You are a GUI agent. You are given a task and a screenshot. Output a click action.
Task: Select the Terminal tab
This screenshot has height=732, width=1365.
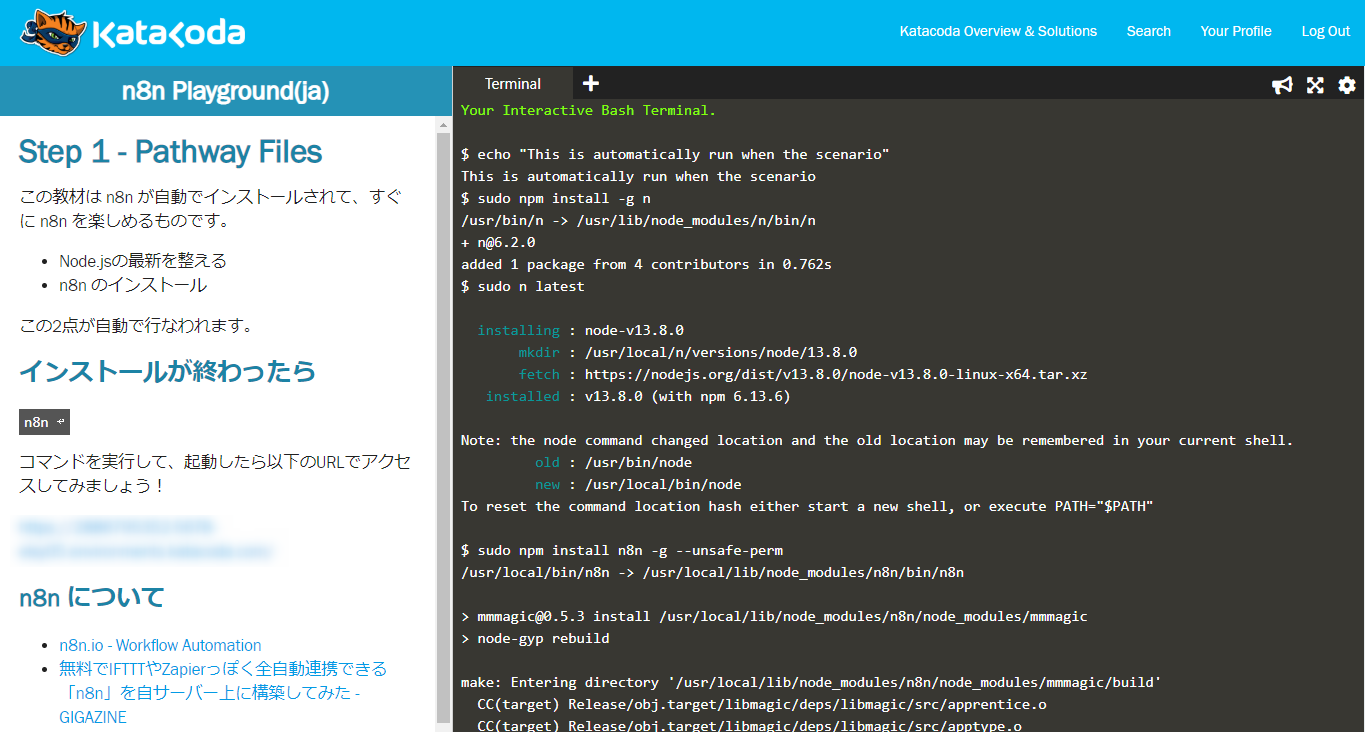(x=512, y=84)
